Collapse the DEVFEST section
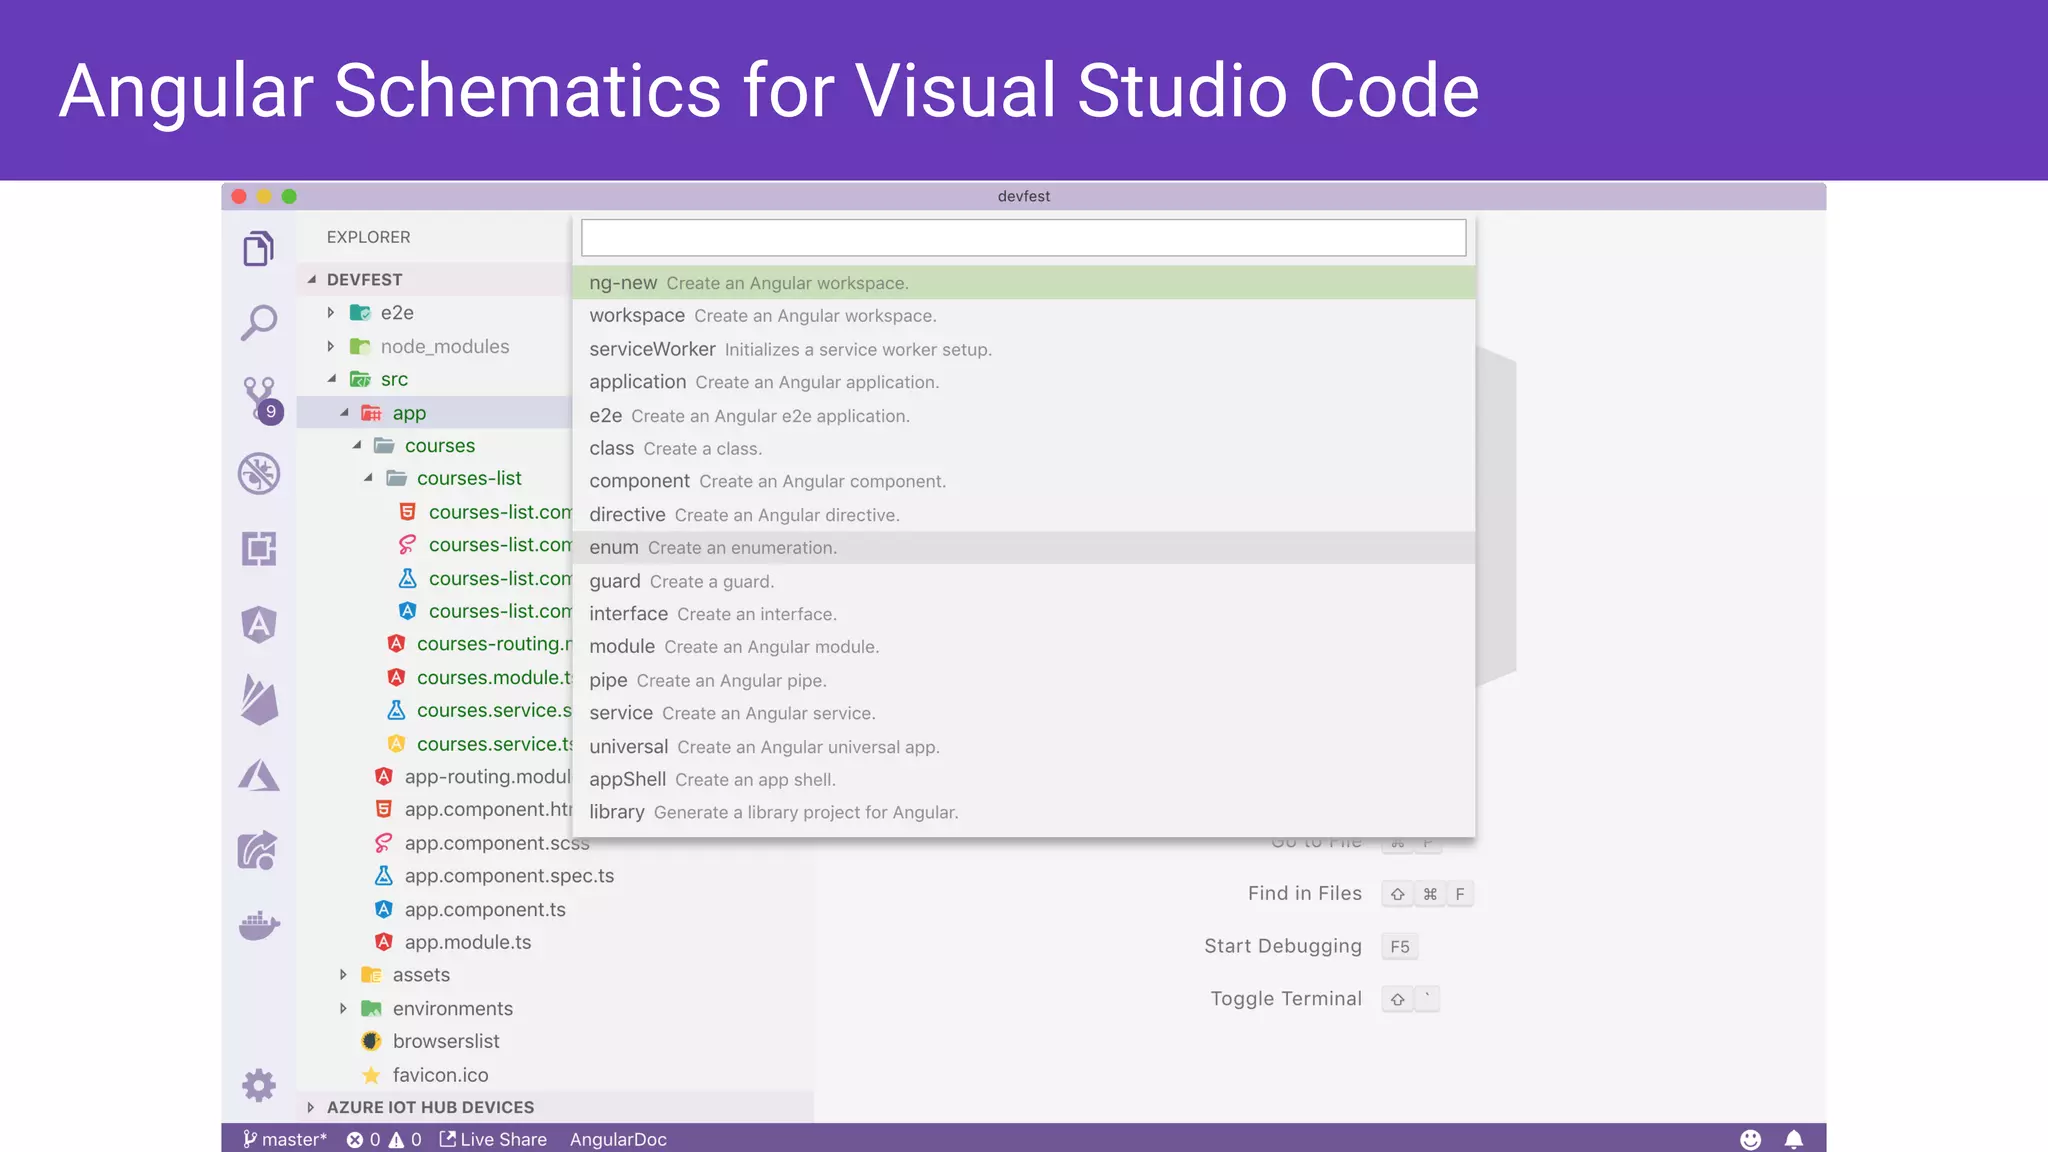Screen dimensions: 2048x1152 312,280
